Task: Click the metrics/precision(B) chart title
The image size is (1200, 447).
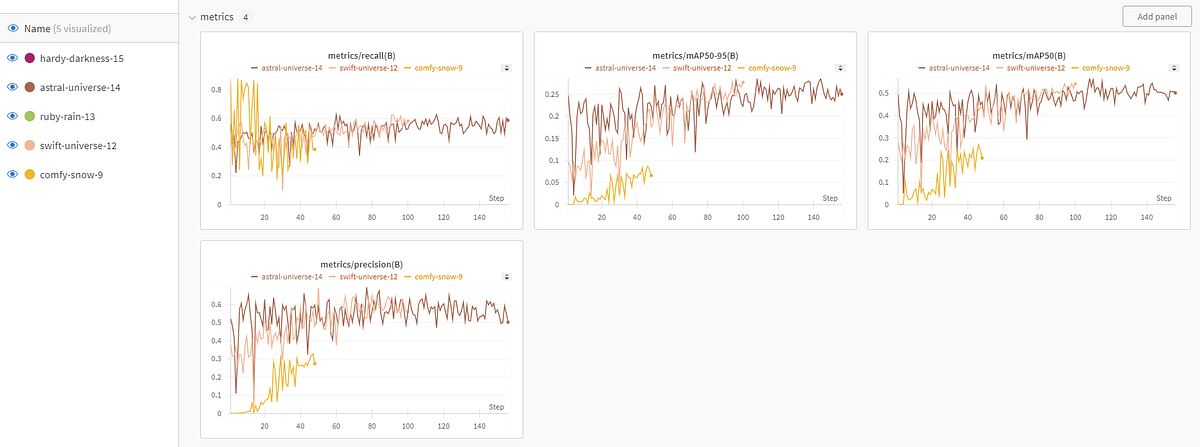Action: [x=361, y=264]
